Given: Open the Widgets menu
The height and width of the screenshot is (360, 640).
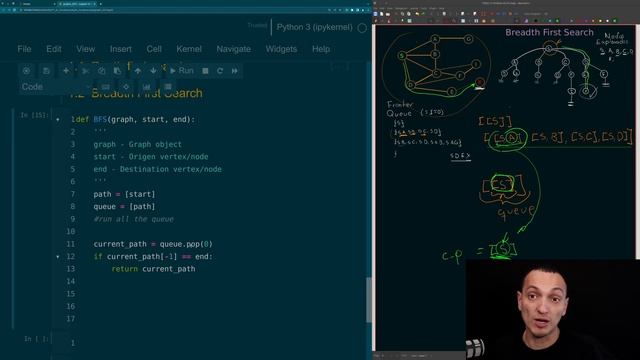Looking at the screenshot, I should tap(281, 49).
